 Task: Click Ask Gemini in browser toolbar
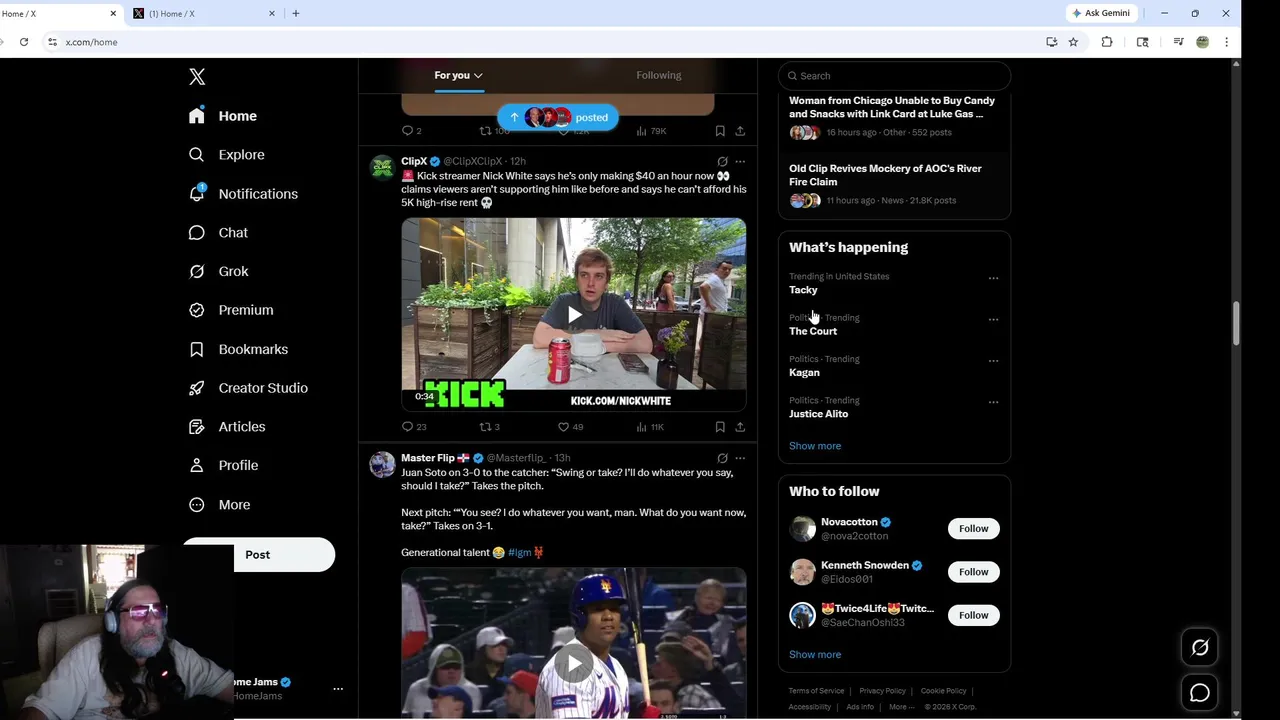[1102, 13]
